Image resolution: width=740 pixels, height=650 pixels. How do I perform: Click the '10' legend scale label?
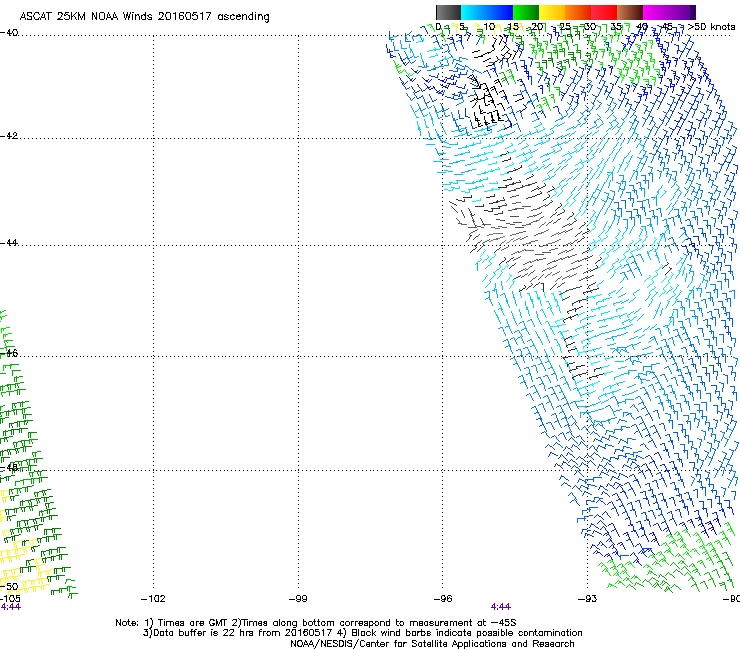489,27
